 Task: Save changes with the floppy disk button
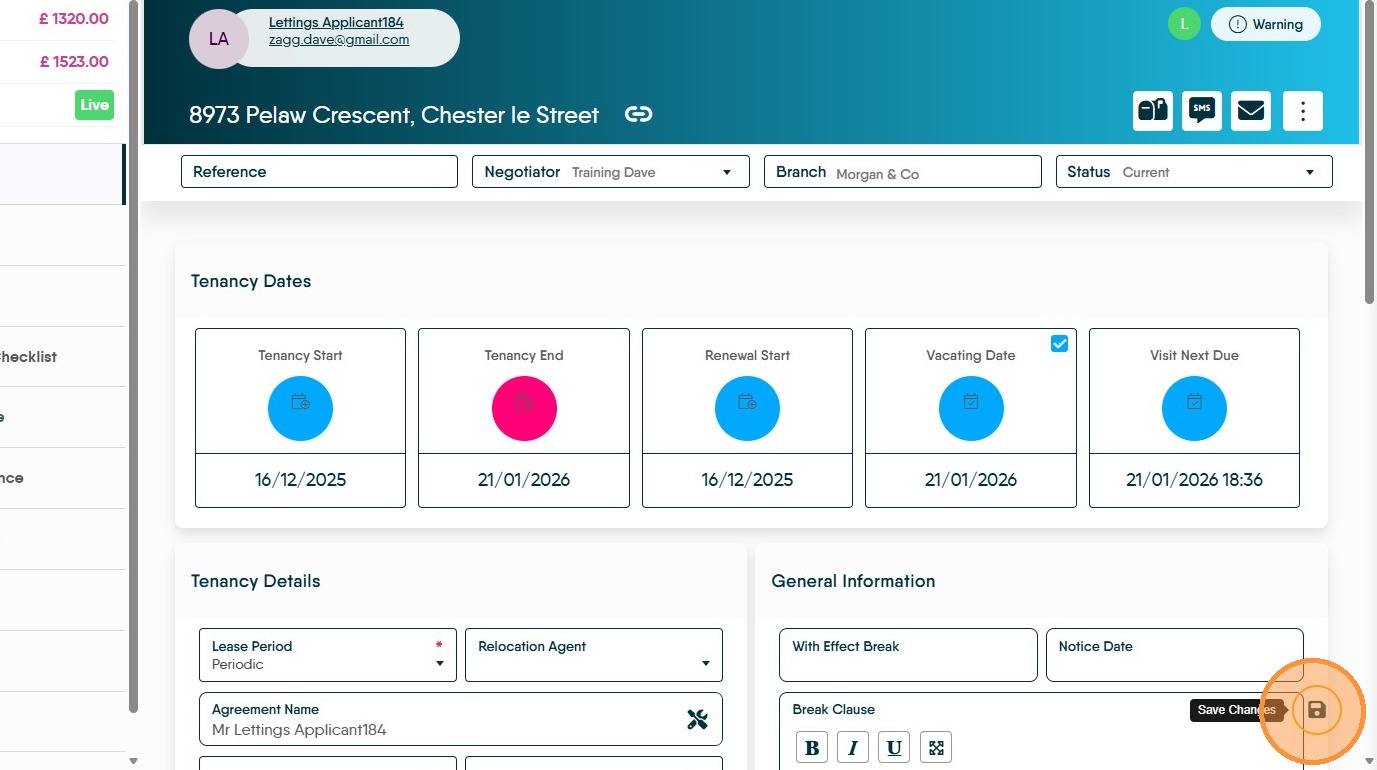pyautogui.click(x=1317, y=710)
